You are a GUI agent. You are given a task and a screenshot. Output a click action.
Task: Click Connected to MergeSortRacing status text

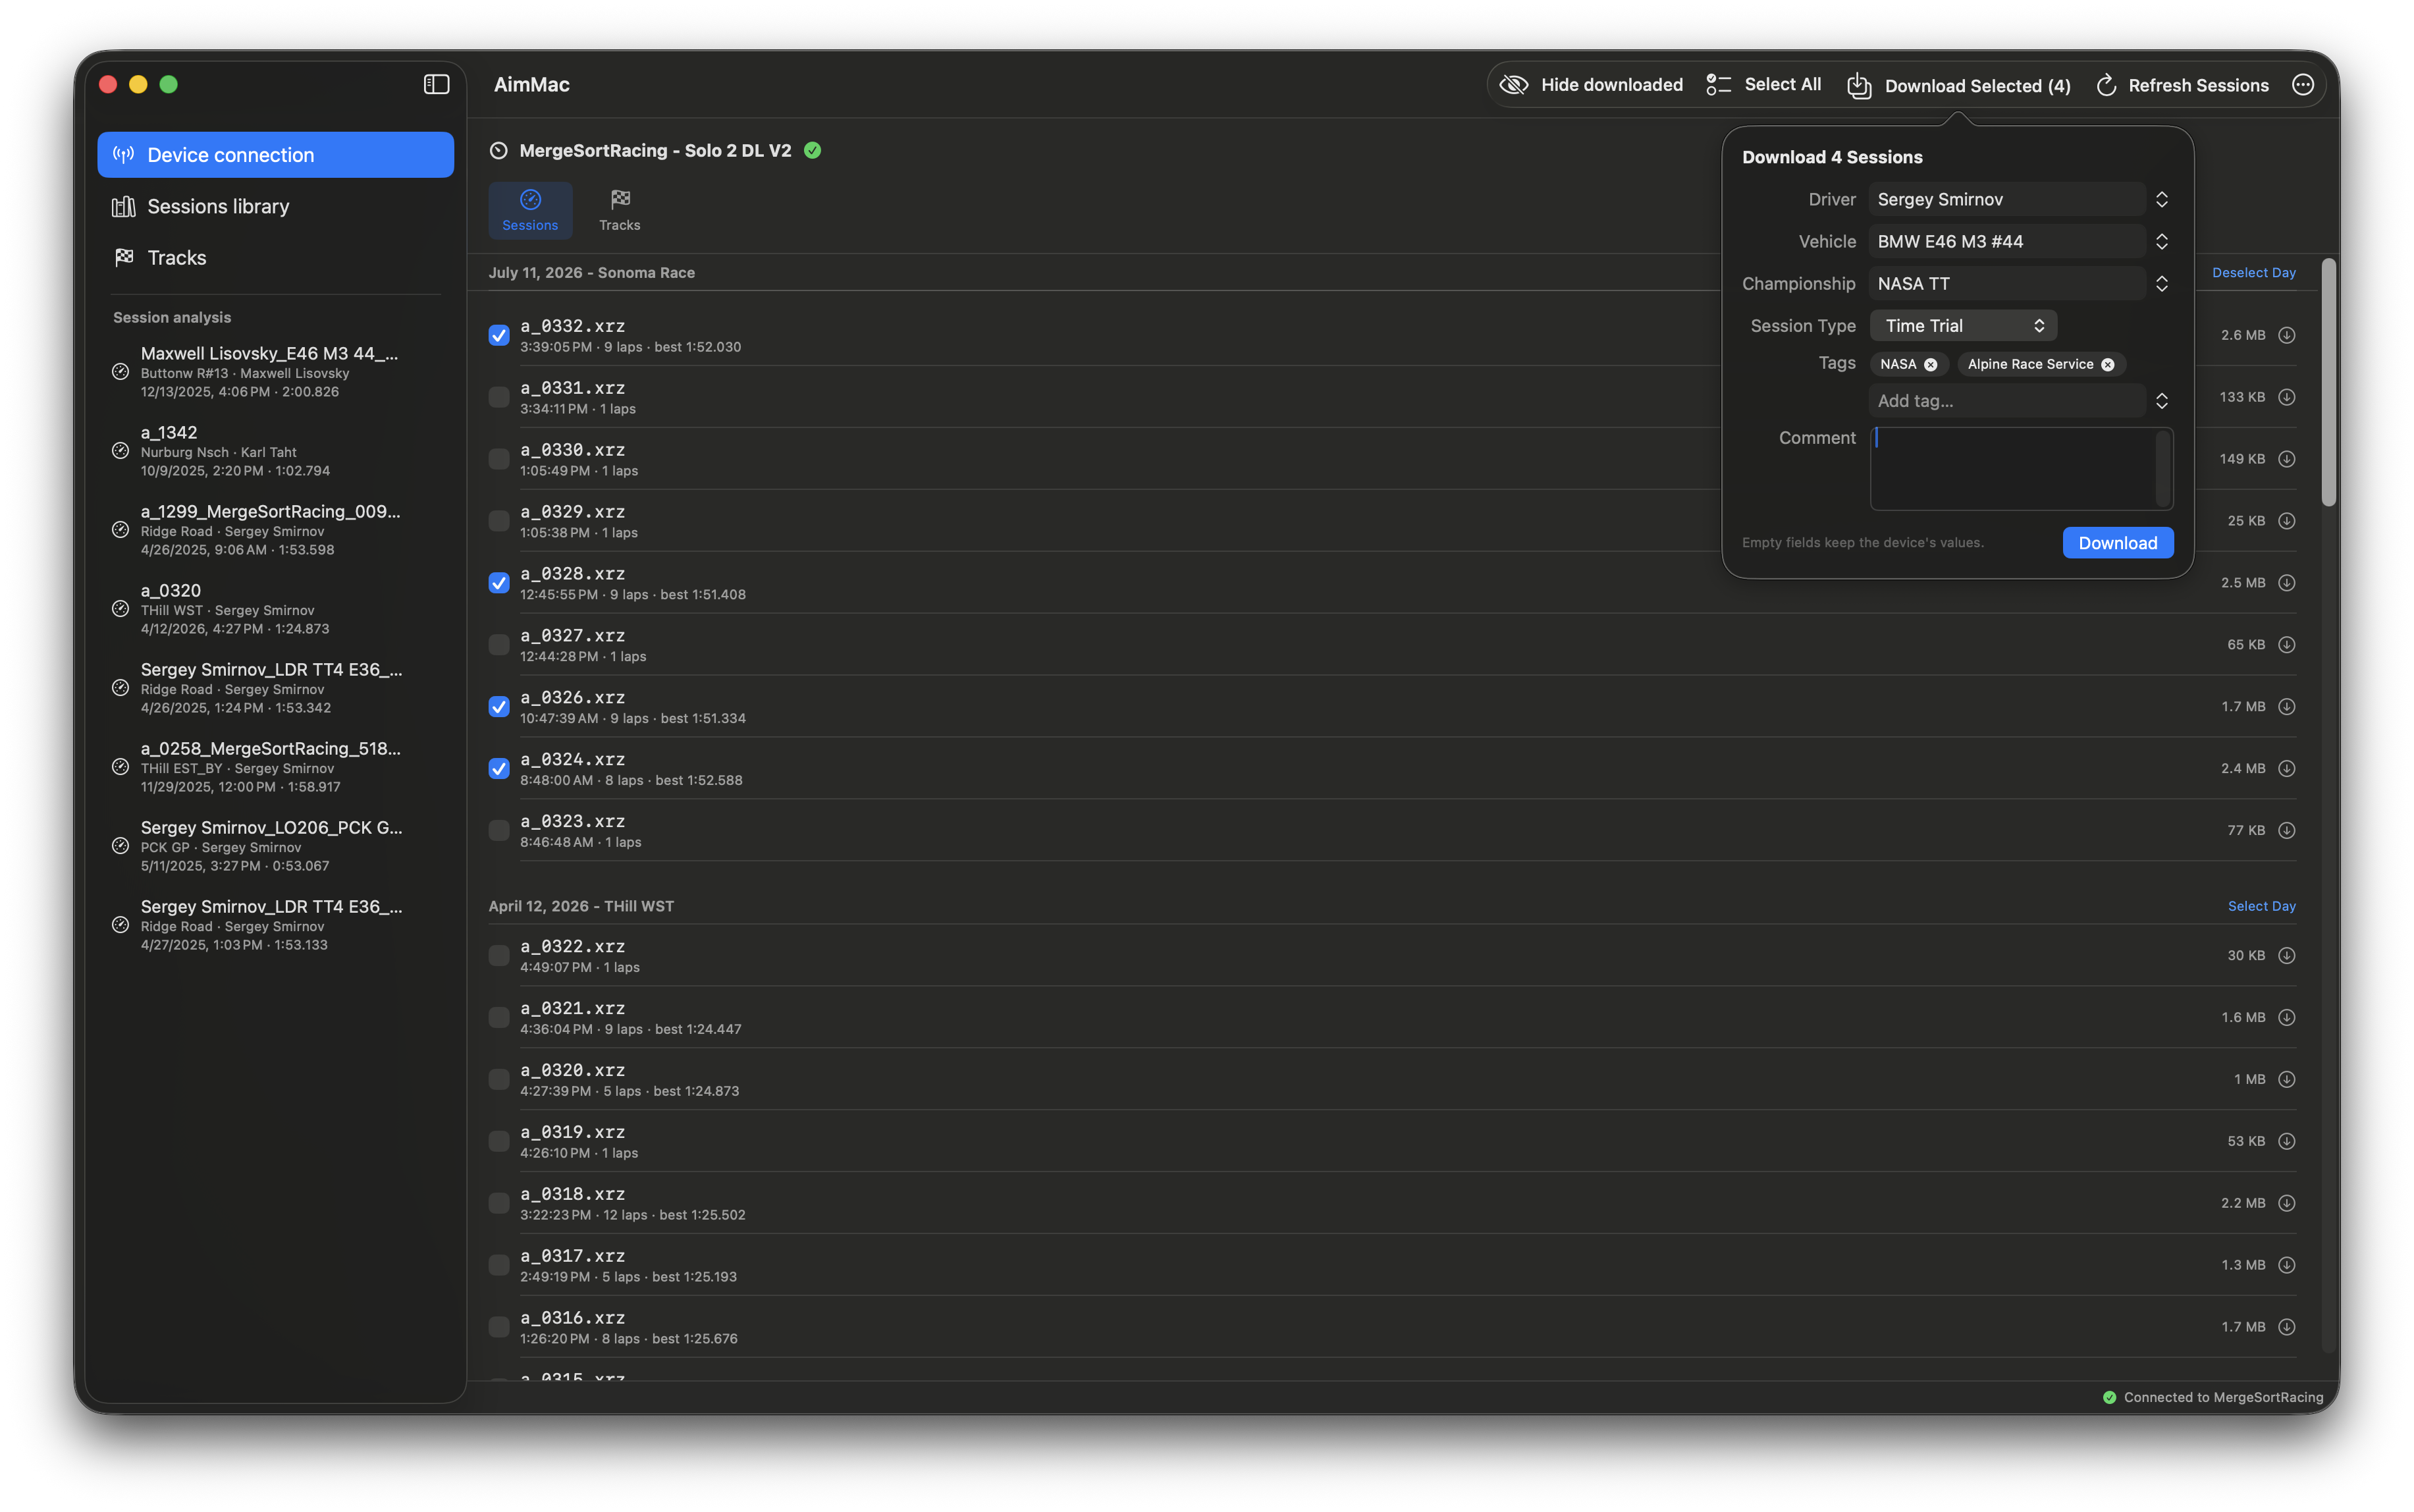click(2223, 1398)
